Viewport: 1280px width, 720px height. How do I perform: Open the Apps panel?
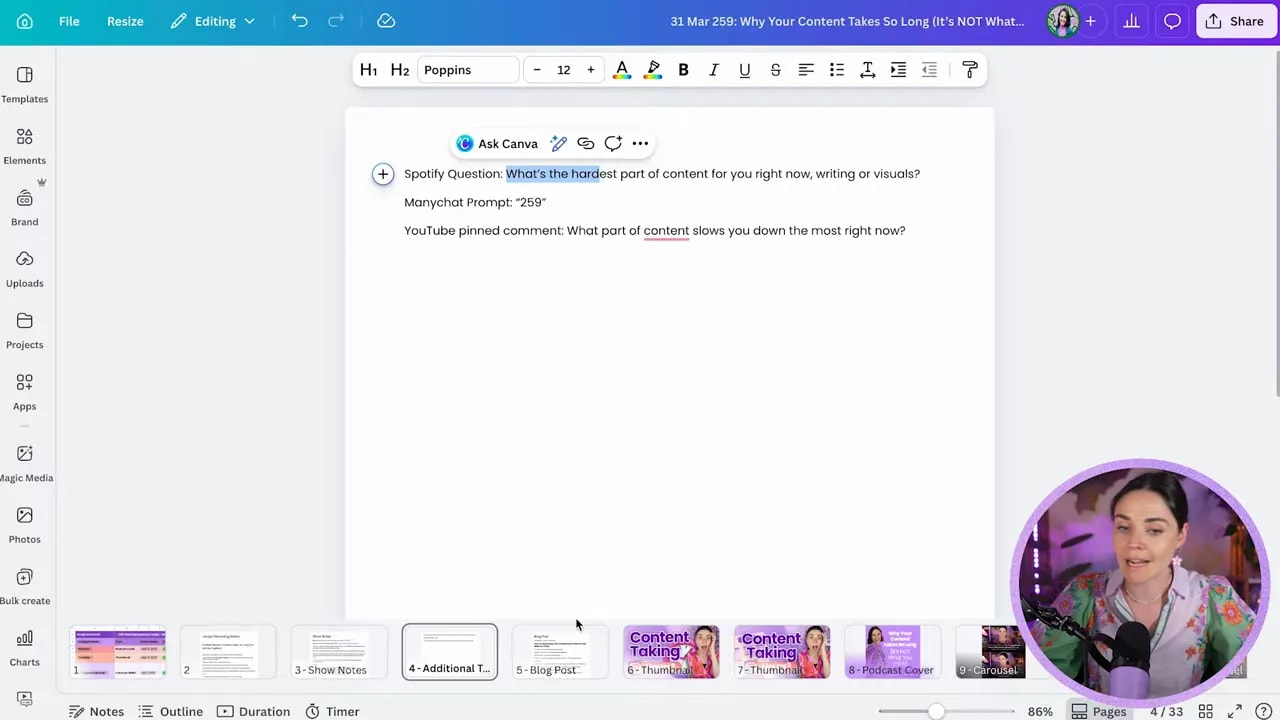point(25,392)
